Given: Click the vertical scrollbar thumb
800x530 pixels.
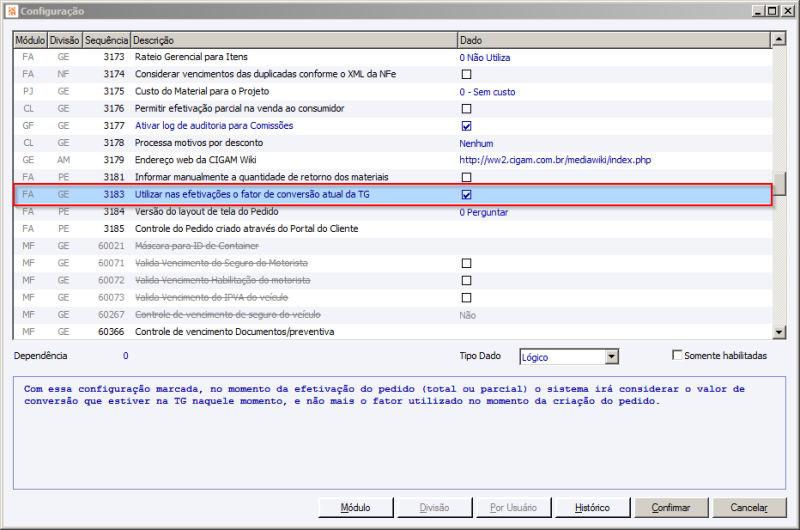Looking at the screenshot, I should click(x=779, y=184).
